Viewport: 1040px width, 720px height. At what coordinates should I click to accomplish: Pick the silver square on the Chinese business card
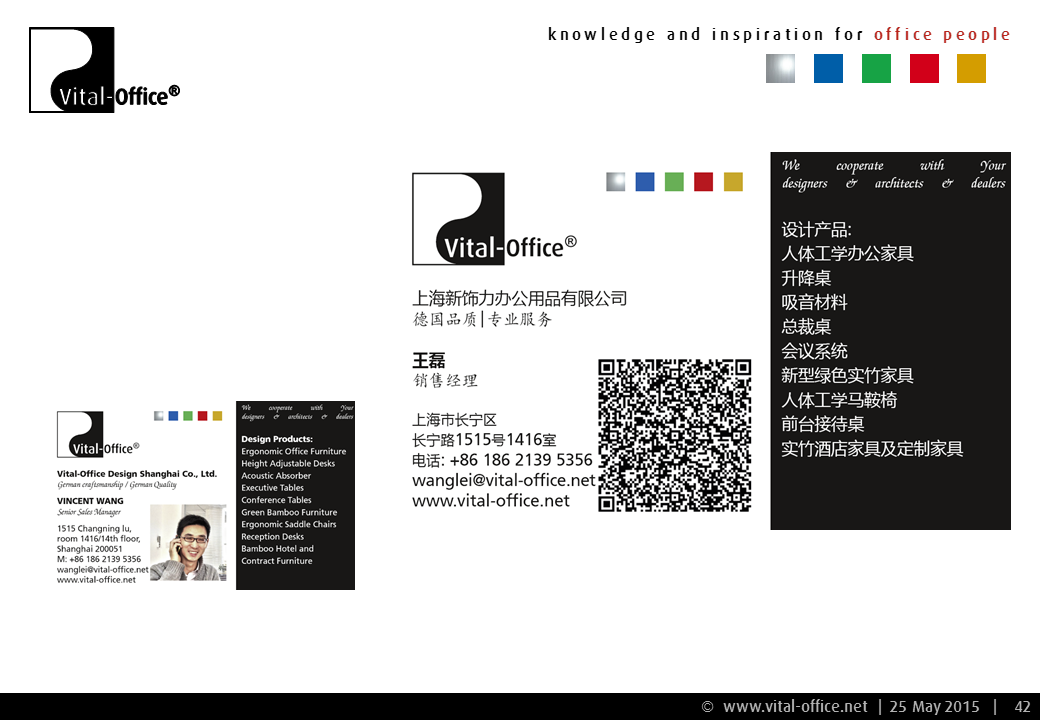tap(616, 182)
